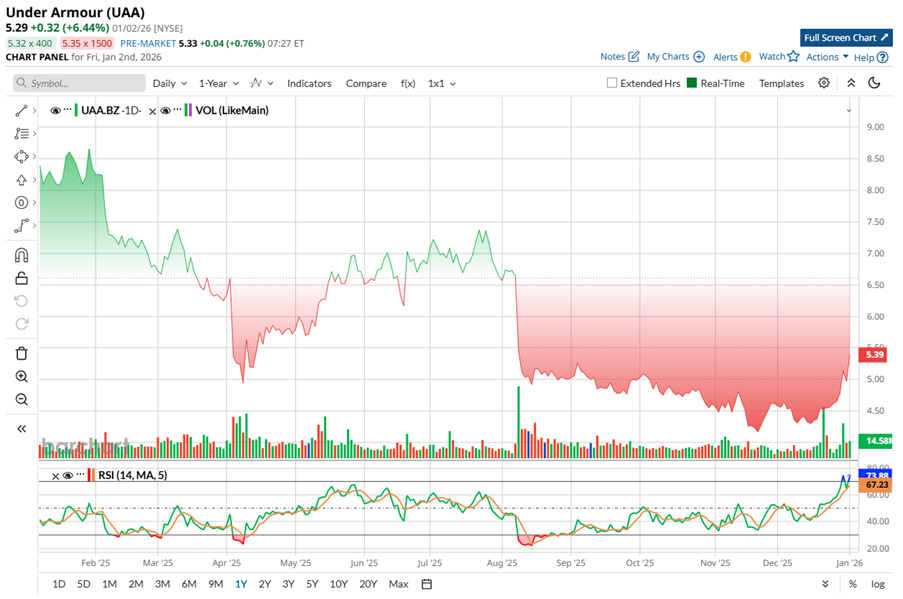The height and width of the screenshot is (599, 903).
Task: Open the Notes editor
Action: coord(620,56)
